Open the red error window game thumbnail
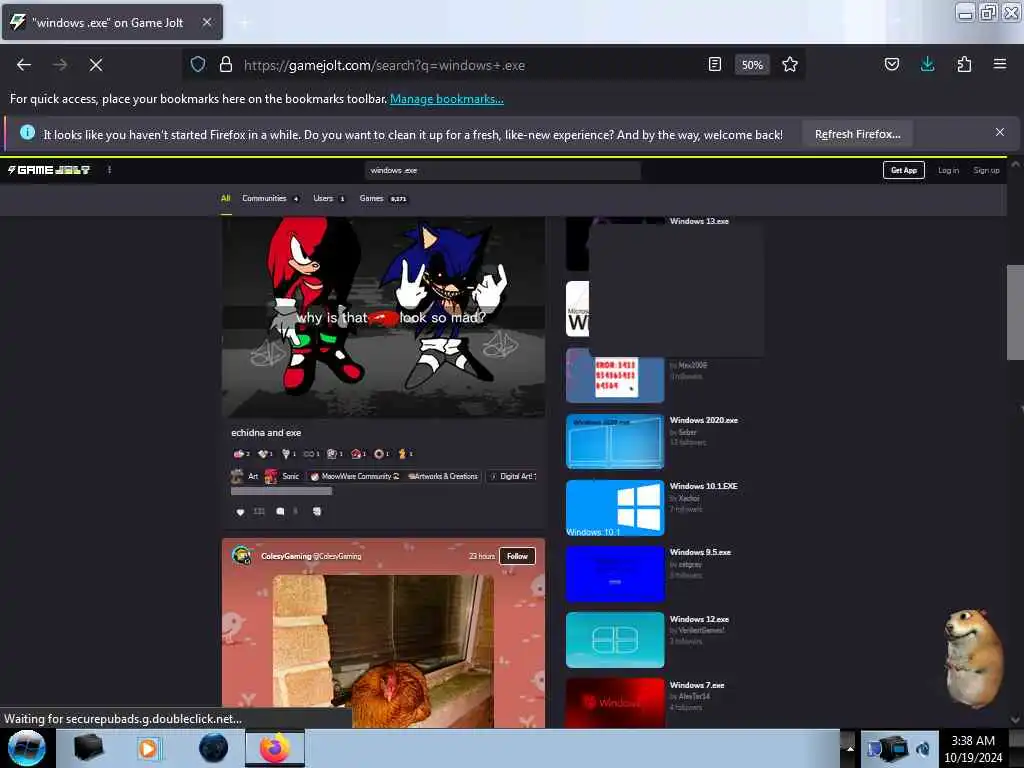Image resolution: width=1024 pixels, height=768 pixels. (615, 376)
